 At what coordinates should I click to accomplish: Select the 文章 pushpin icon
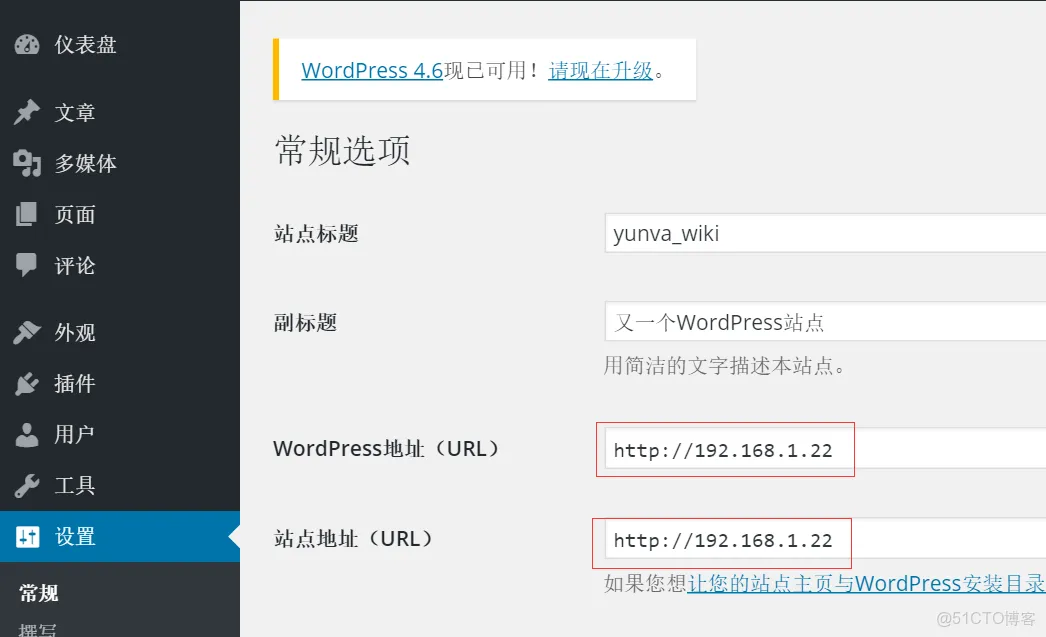coord(26,112)
